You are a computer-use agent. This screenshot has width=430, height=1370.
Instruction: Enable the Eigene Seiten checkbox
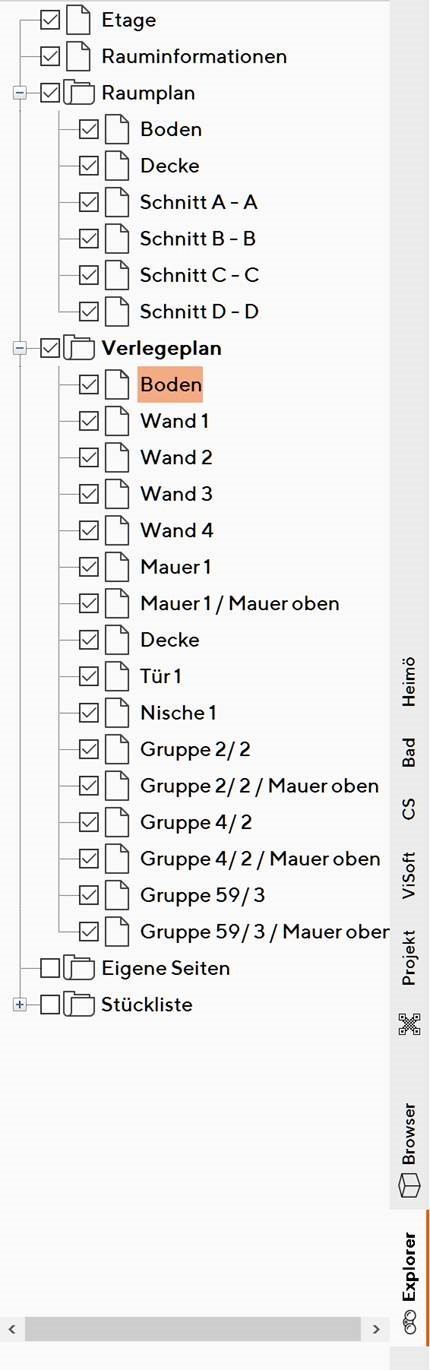(50, 968)
